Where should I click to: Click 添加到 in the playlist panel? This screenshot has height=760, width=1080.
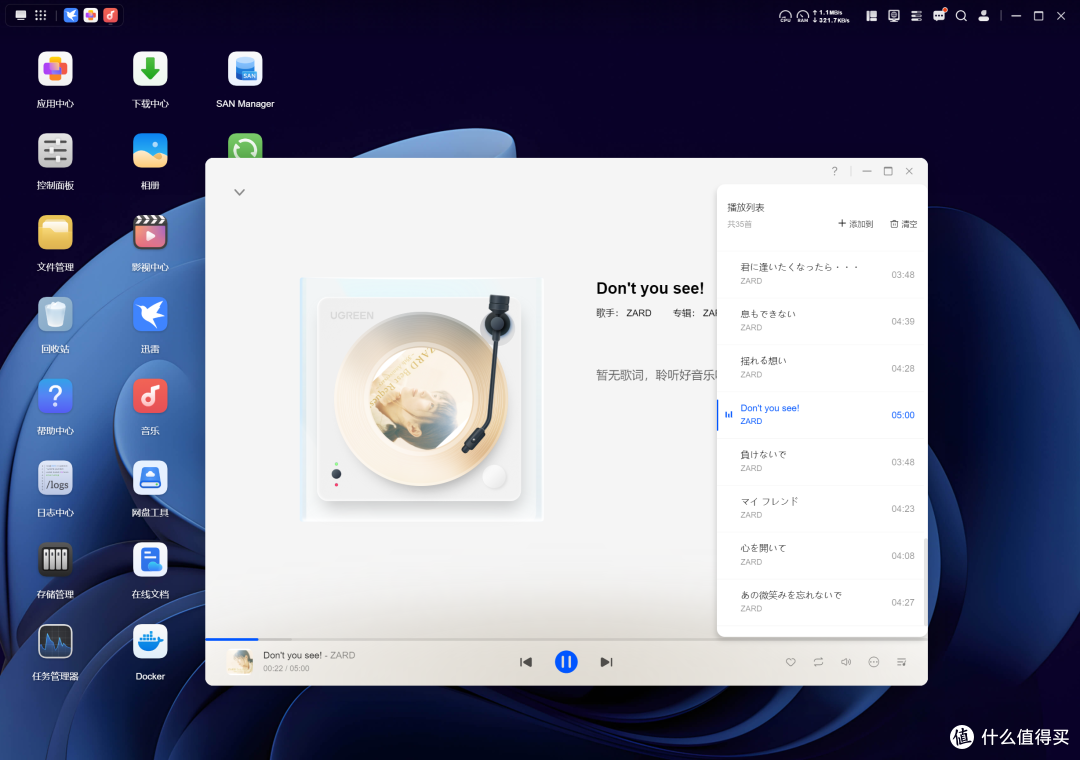[x=855, y=224]
